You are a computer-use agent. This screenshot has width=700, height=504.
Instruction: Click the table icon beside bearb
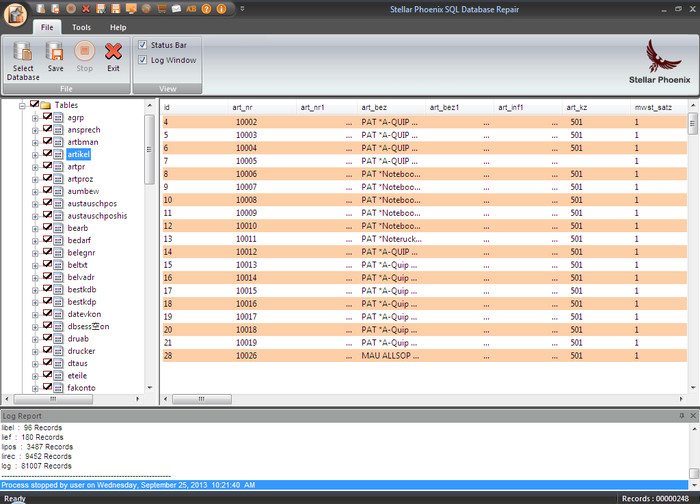[x=58, y=228]
